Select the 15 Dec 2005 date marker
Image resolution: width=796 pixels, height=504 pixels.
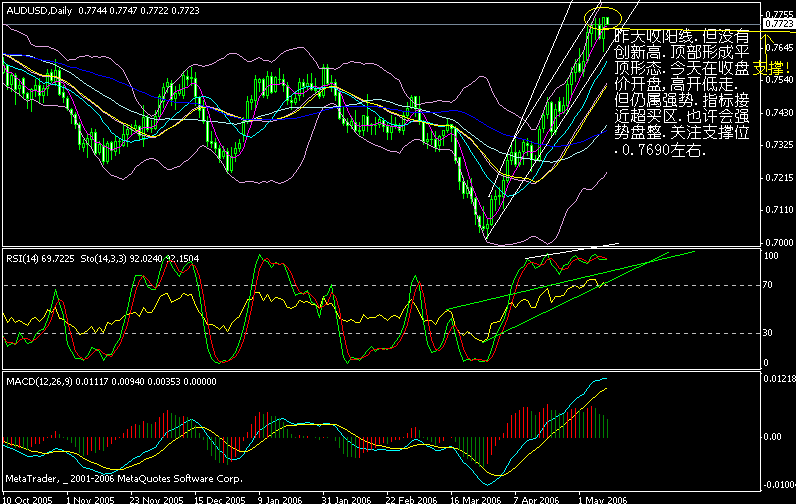pyautogui.click(x=220, y=499)
